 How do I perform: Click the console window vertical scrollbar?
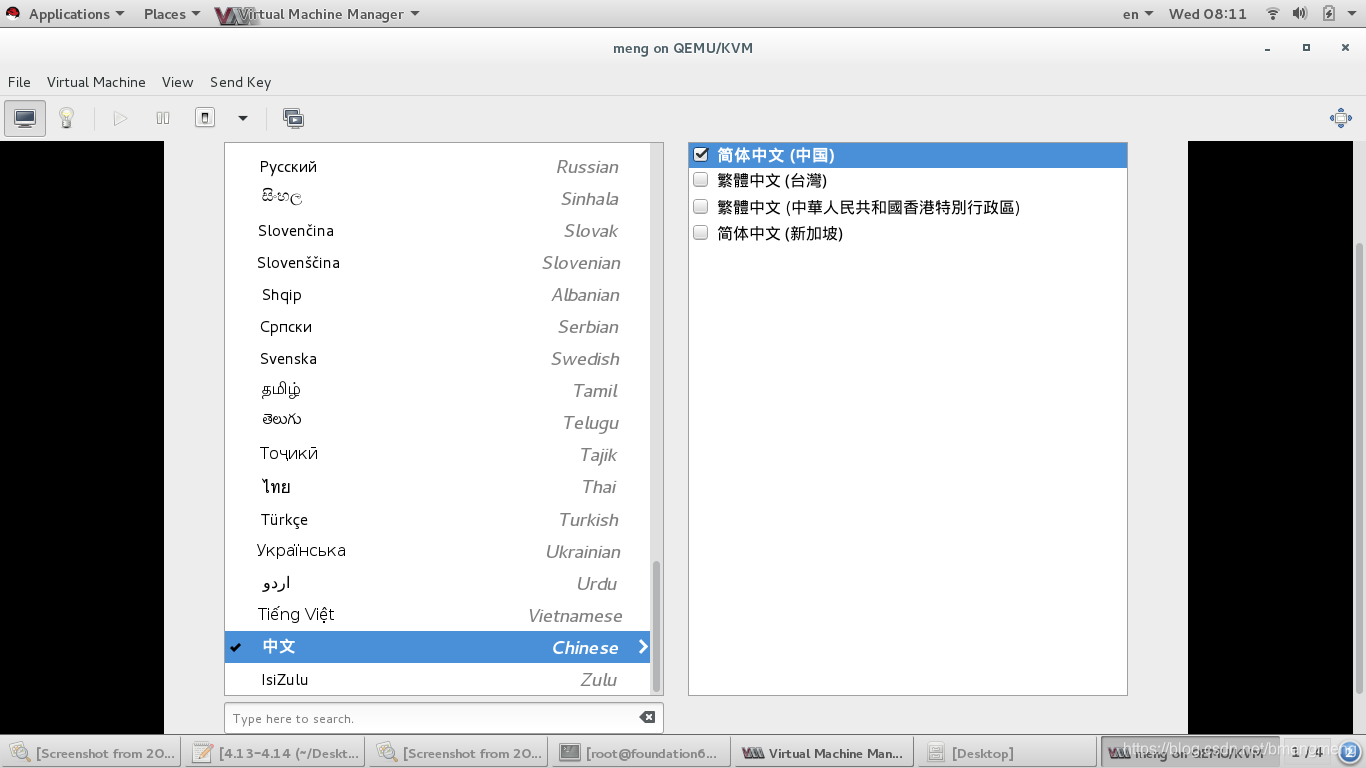click(x=1360, y=470)
